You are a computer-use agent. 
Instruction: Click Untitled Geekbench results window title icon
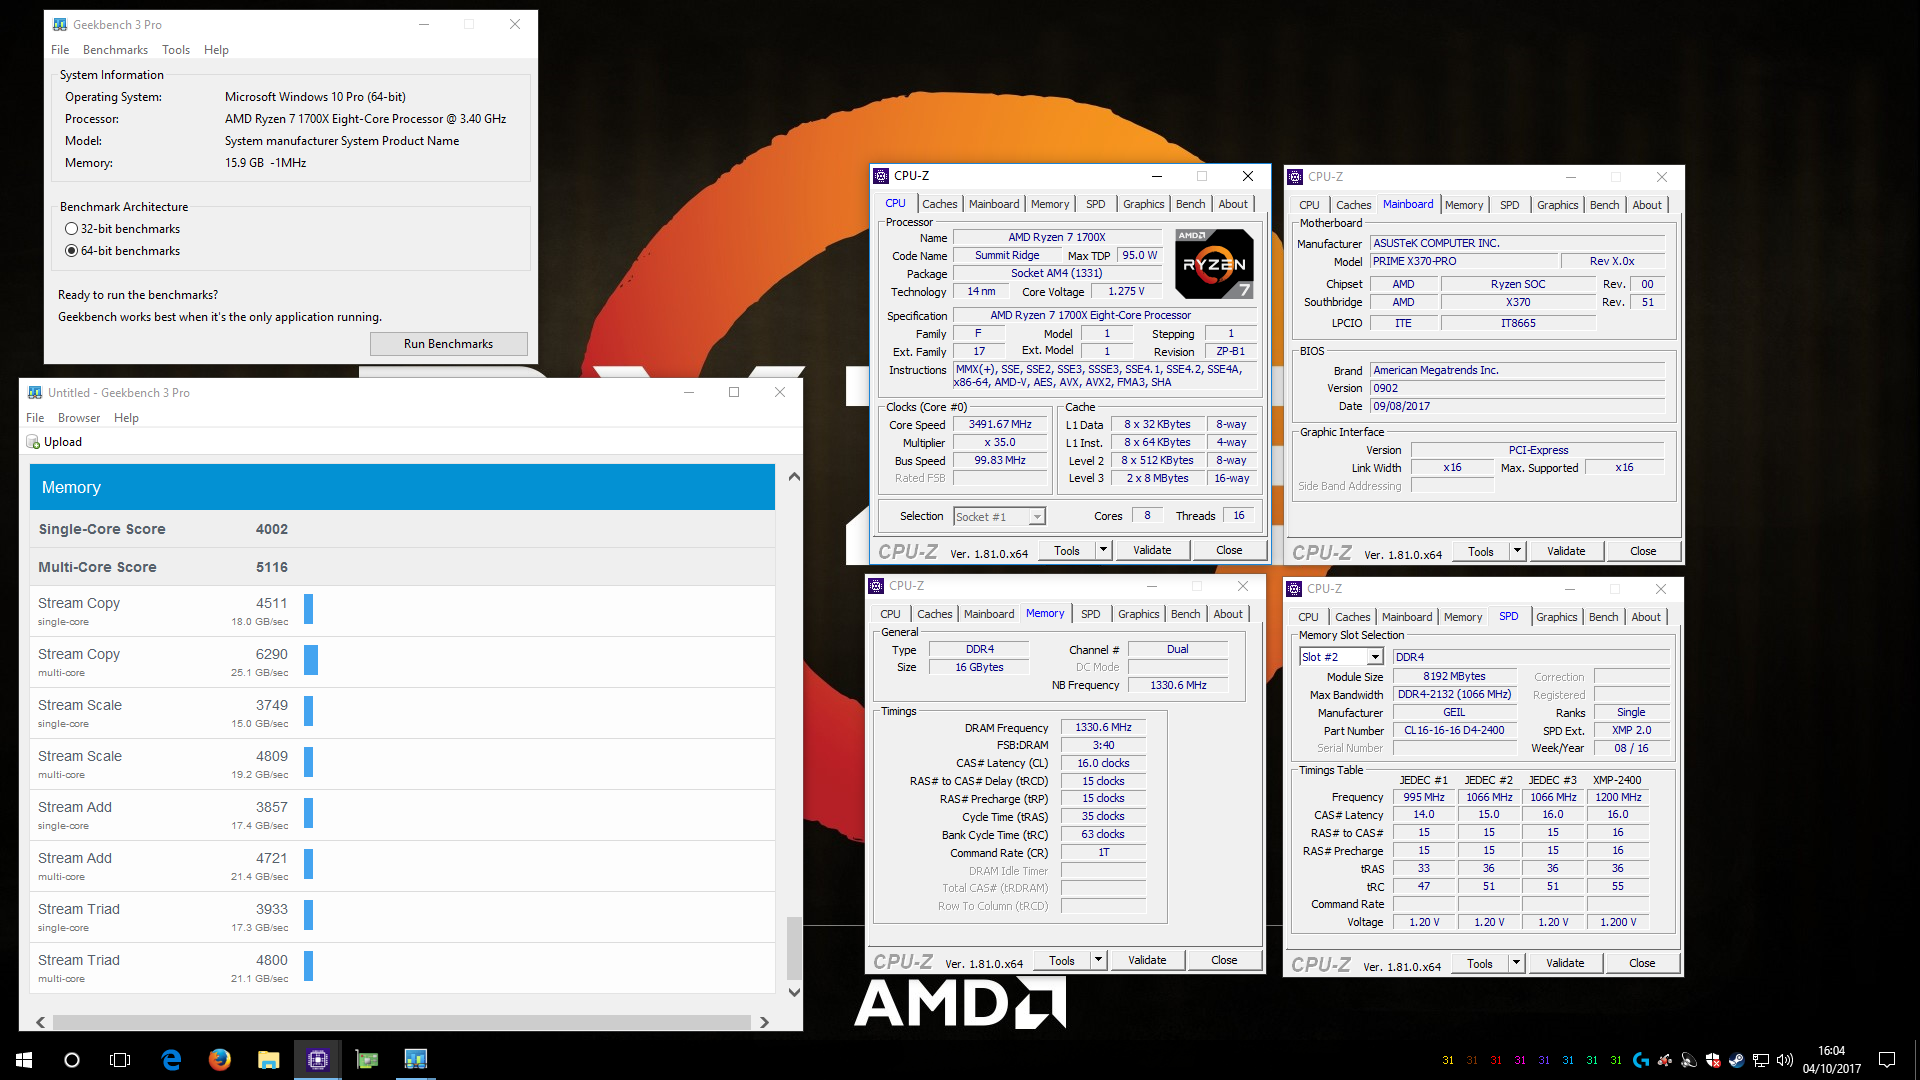35,392
